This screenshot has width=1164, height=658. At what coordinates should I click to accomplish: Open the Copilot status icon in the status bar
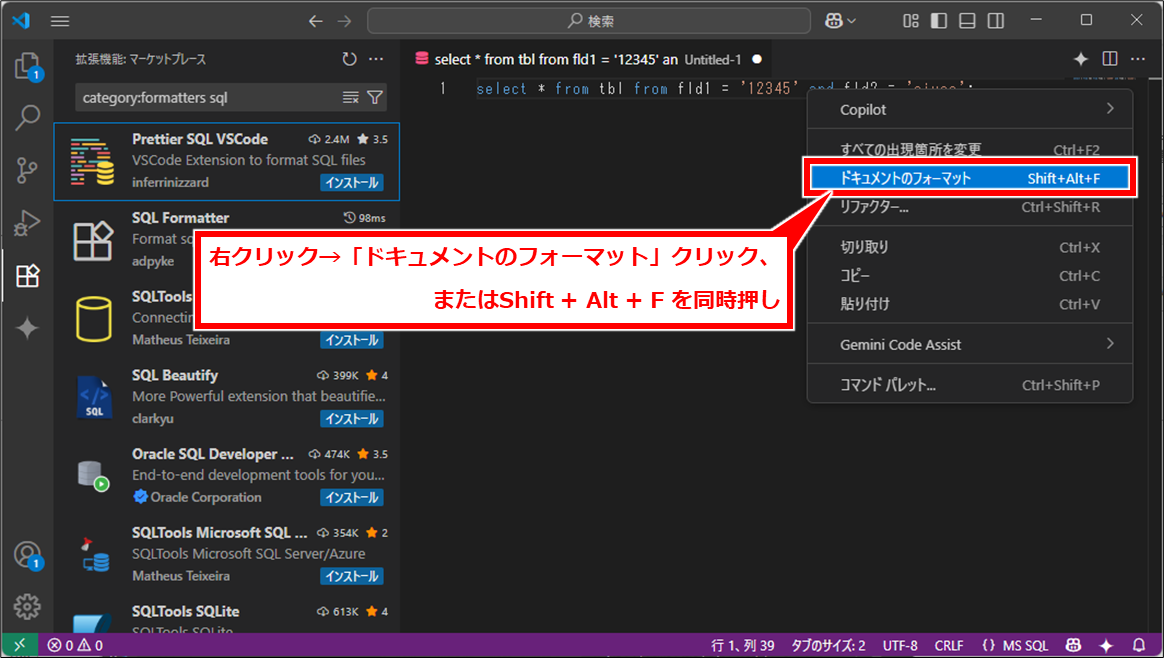pyautogui.click(x=1073, y=645)
